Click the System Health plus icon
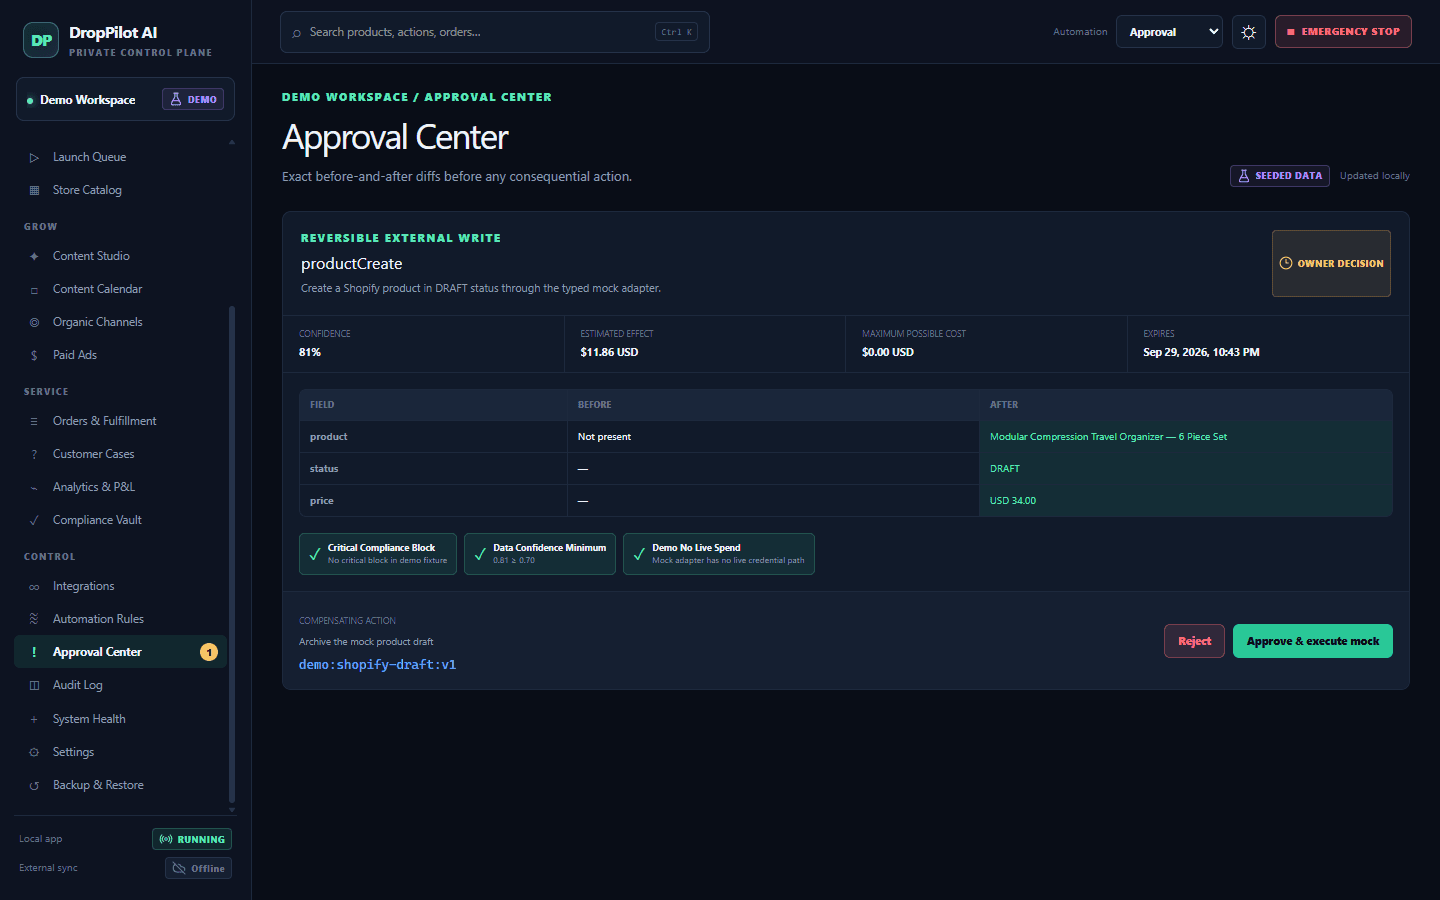 coord(34,719)
